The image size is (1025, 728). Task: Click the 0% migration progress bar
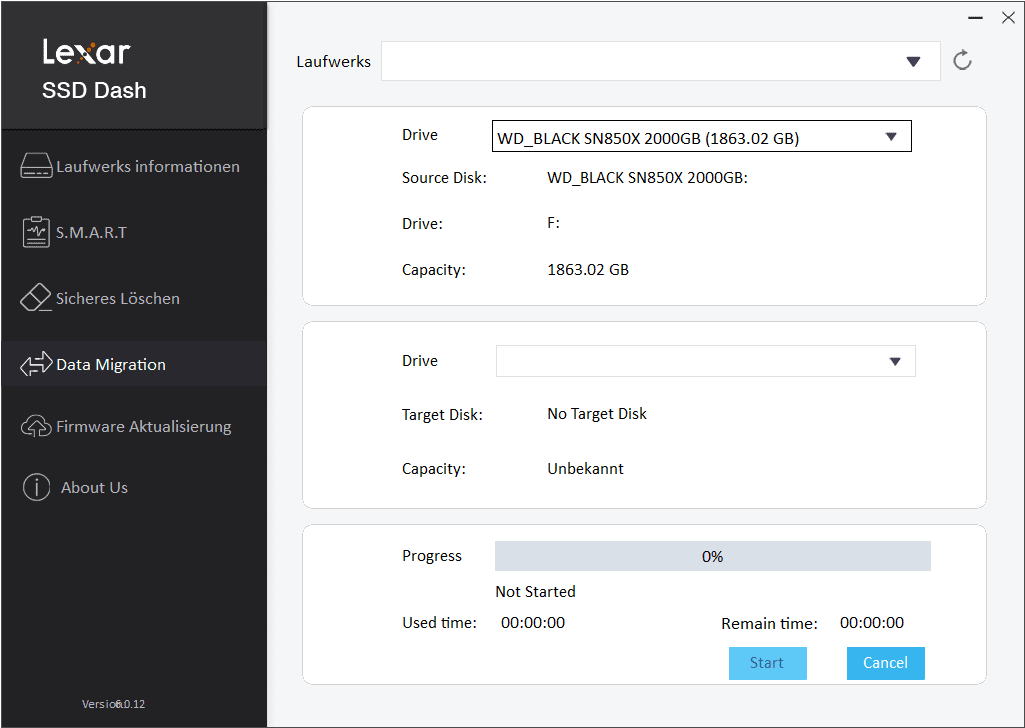(713, 556)
